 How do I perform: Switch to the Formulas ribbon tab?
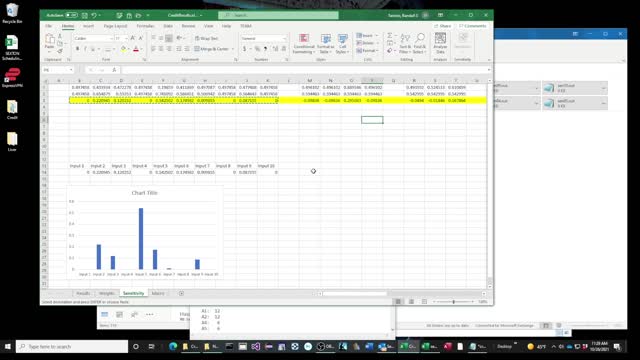click(145, 26)
